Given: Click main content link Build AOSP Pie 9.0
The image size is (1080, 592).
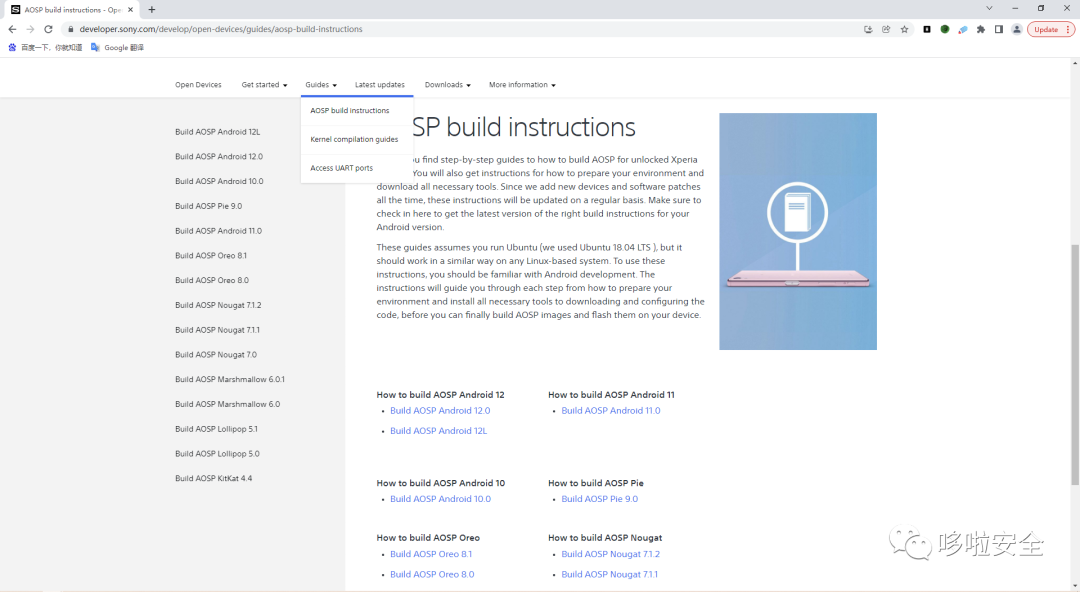Looking at the screenshot, I should click(600, 499).
